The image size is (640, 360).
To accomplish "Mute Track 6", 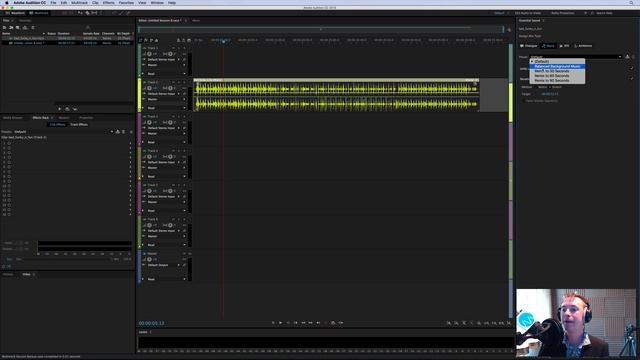I will [173, 219].
